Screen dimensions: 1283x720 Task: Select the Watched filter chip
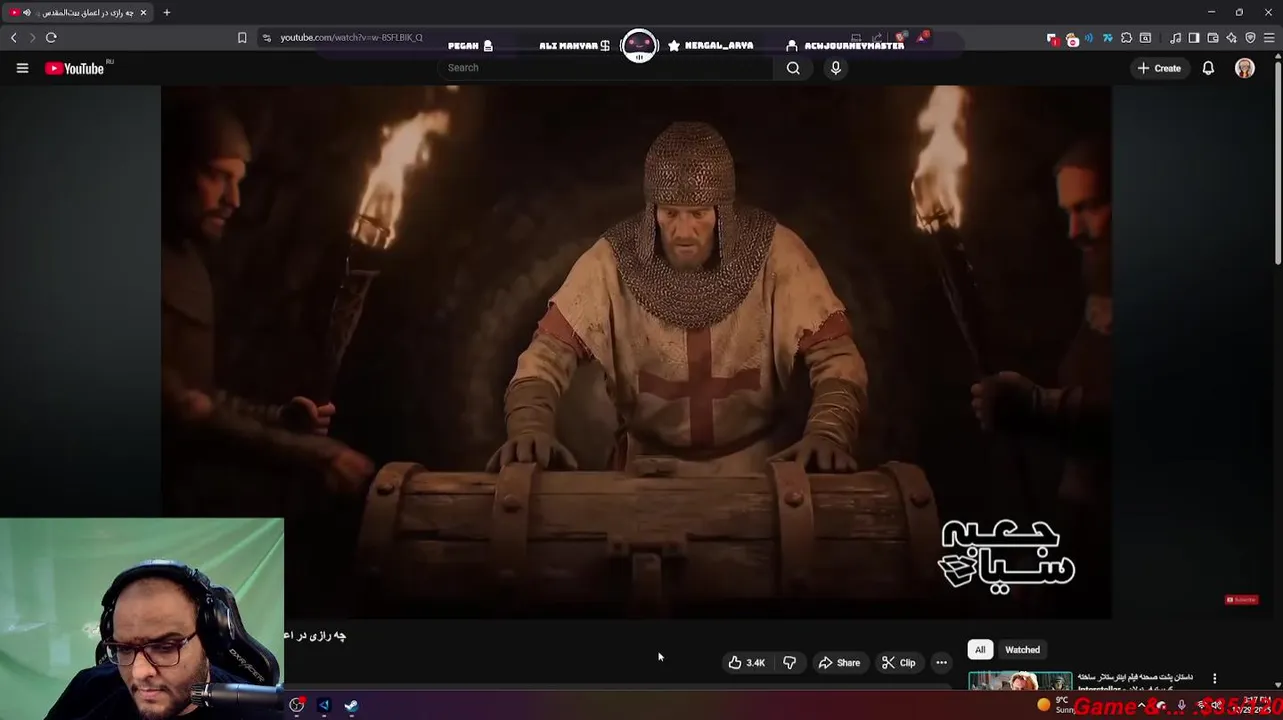(1022, 650)
